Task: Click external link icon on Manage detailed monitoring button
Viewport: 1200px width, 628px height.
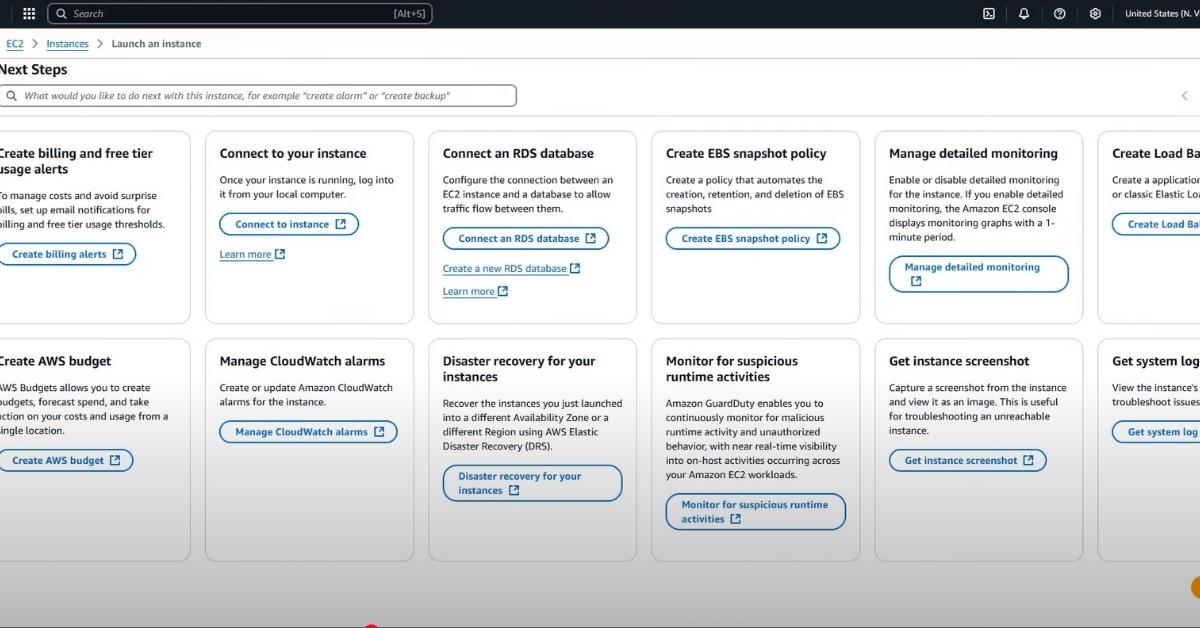Action: click(916, 281)
